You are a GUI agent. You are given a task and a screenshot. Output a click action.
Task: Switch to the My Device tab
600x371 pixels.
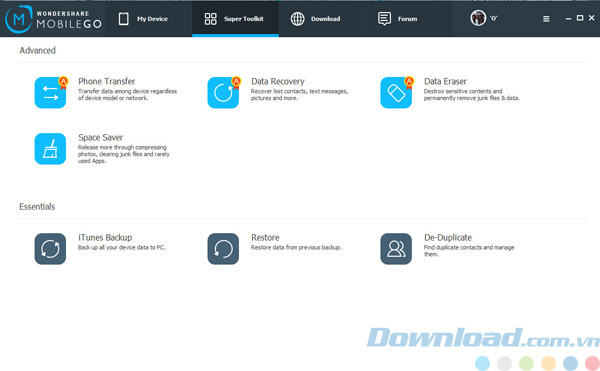pyautogui.click(x=148, y=19)
